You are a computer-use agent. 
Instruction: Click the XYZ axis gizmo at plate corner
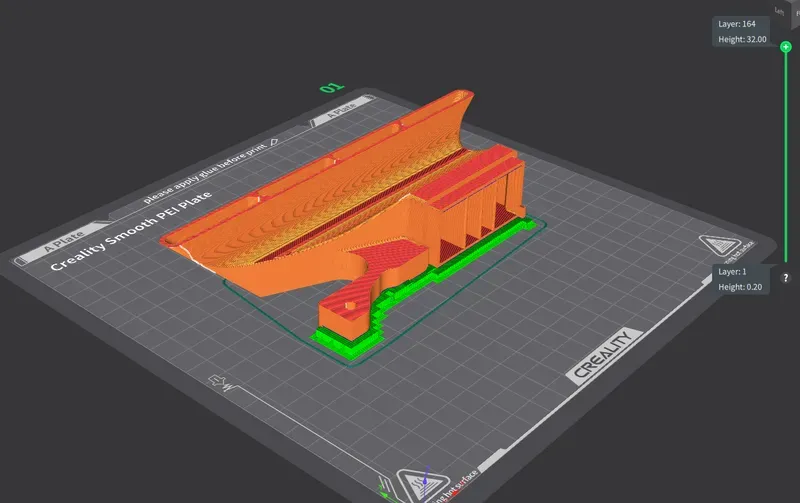pos(388,487)
